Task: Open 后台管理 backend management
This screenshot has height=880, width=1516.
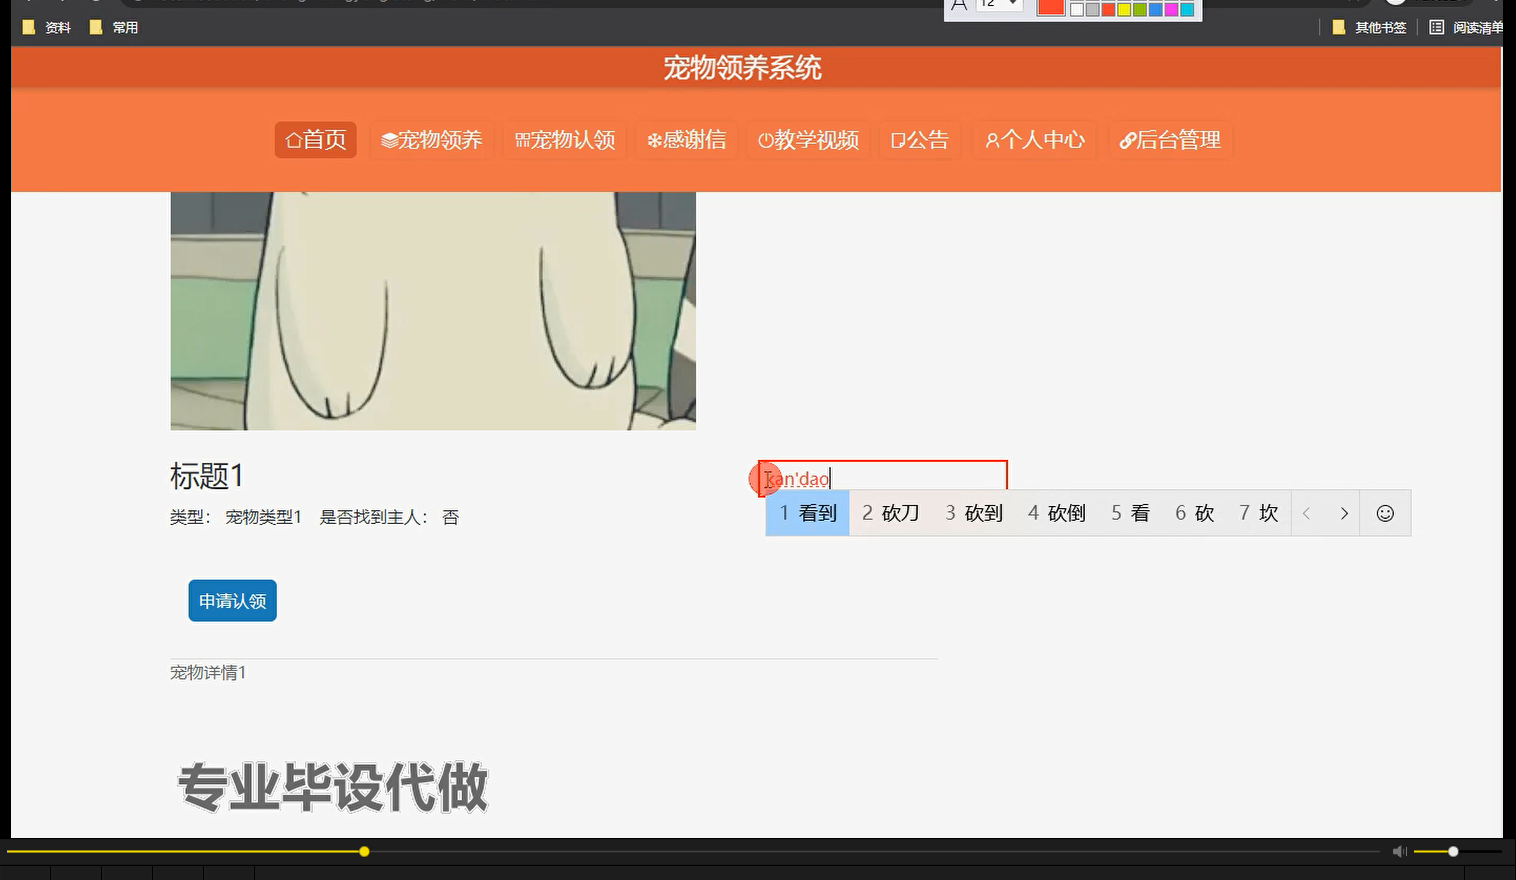Action: pyautogui.click(x=1170, y=140)
